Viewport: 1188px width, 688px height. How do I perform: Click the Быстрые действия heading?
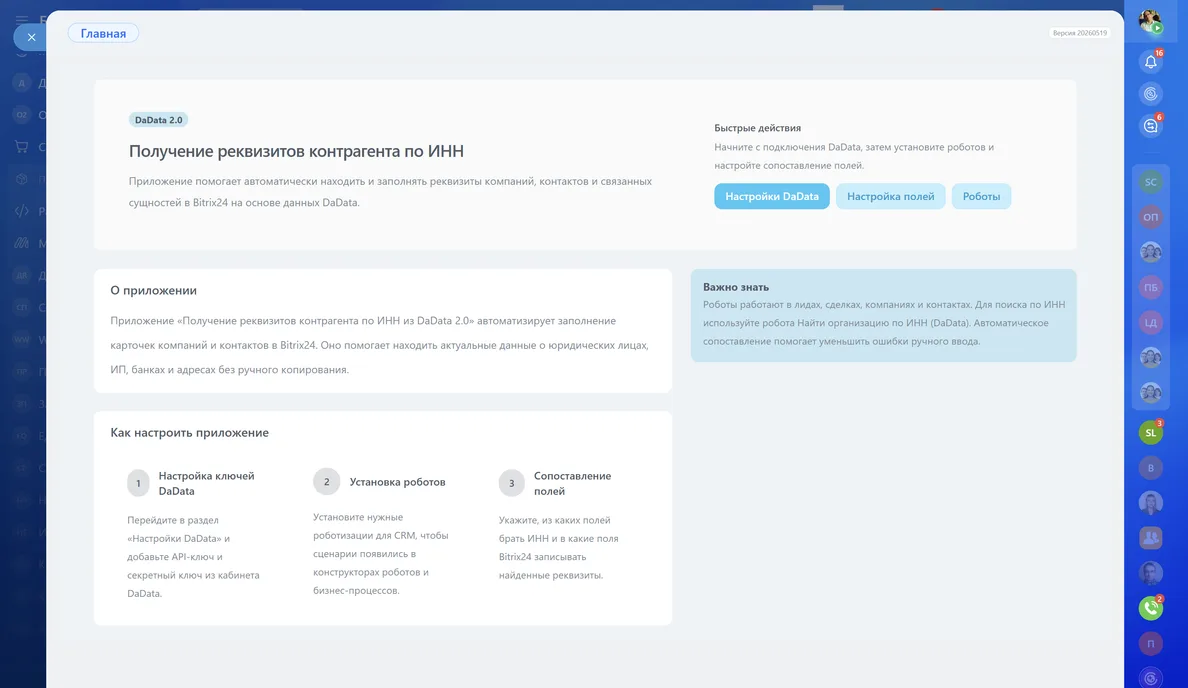[x=758, y=128]
